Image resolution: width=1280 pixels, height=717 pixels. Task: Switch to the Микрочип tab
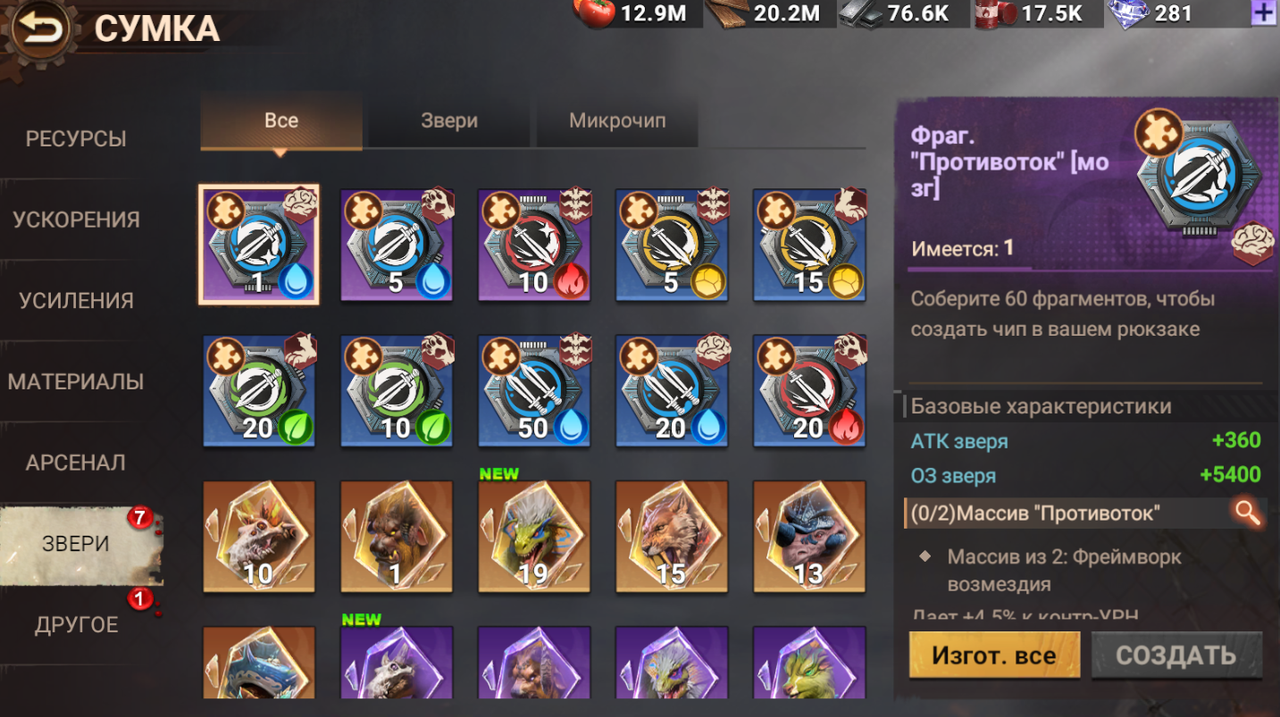pyautogui.click(x=617, y=121)
